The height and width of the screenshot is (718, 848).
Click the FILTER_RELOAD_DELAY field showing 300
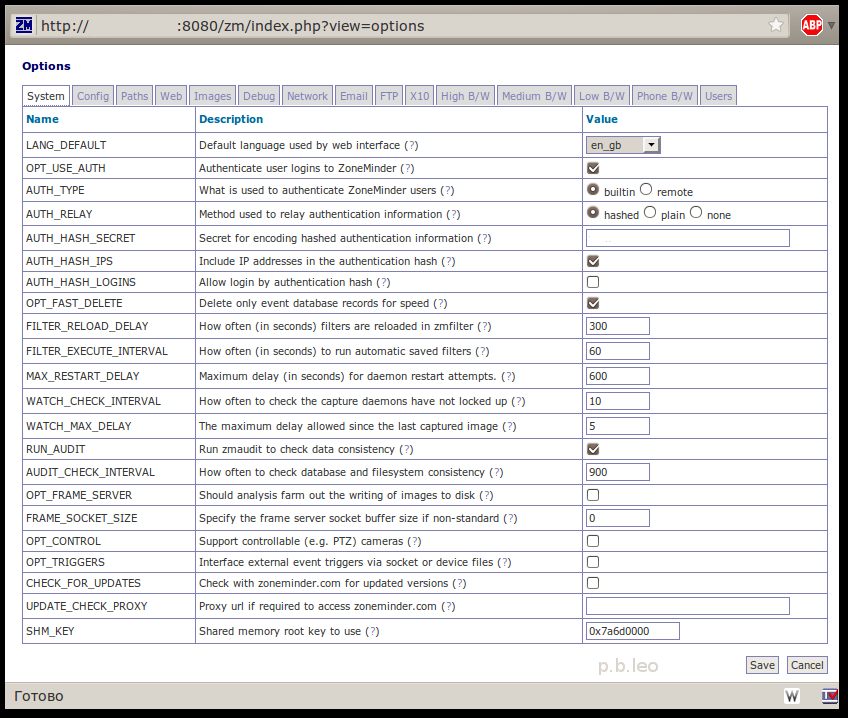click(618, 326)
